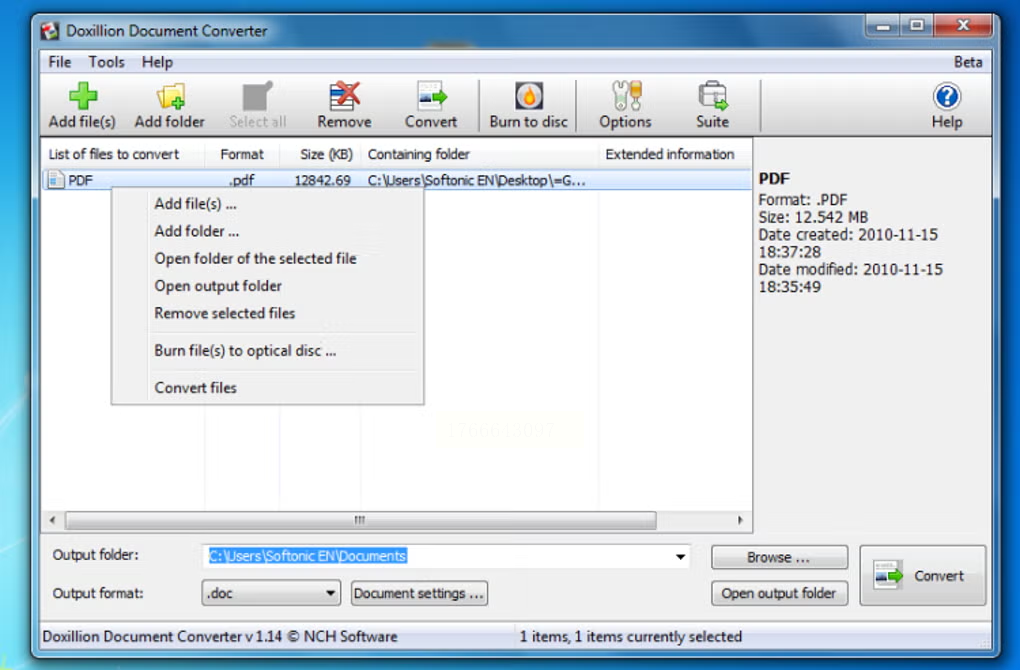Click the 12842.69 size cell
Image resolution: width=1020 pixels, height=670 pixels.
click(x=323, y=180)
